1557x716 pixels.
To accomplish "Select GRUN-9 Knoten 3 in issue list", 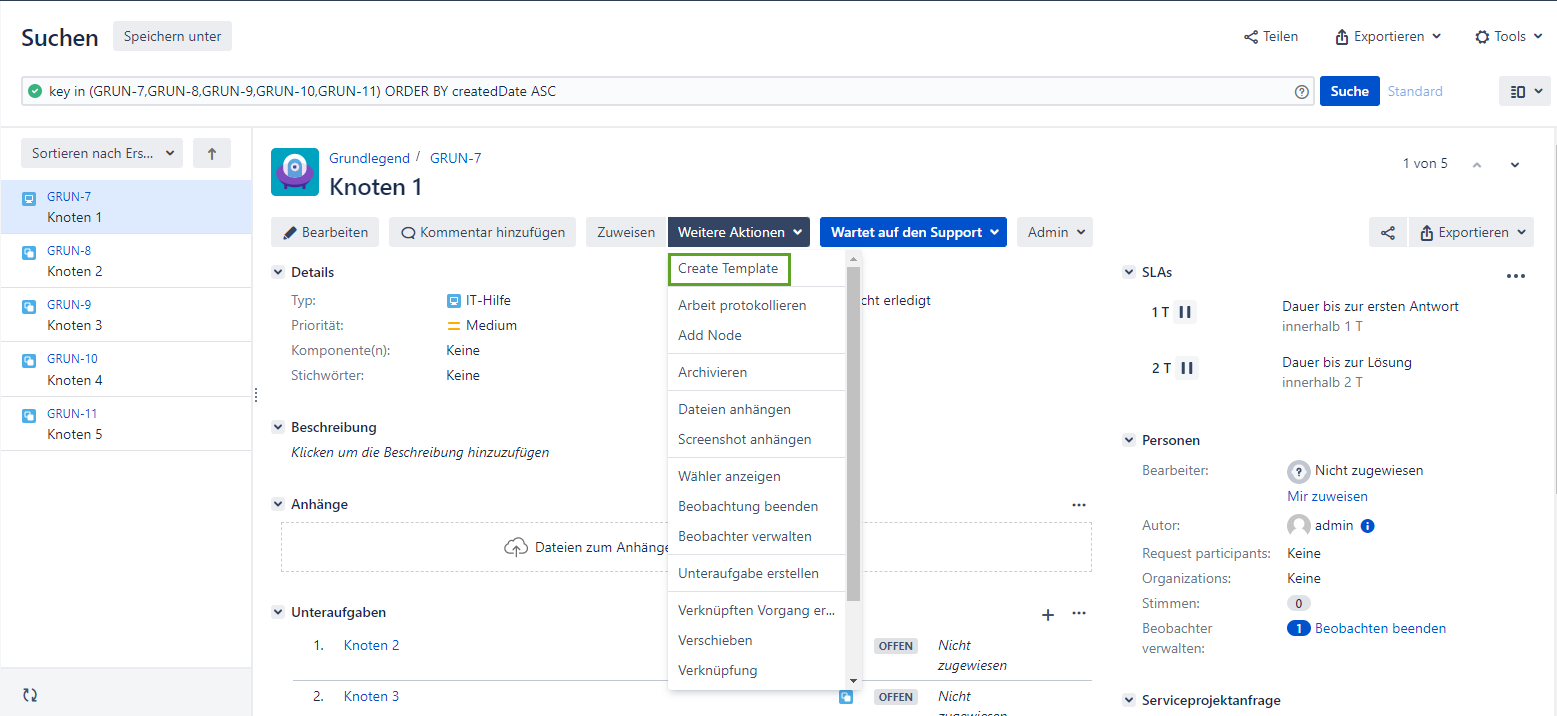I will click(x=125, y=315).
